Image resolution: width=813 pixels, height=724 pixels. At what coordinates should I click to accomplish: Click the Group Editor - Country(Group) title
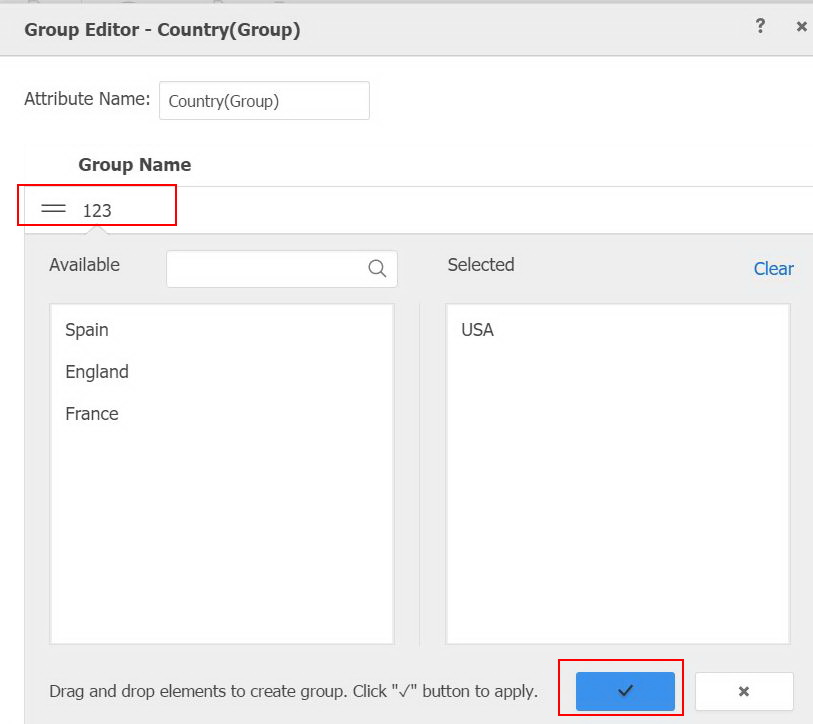164,30
